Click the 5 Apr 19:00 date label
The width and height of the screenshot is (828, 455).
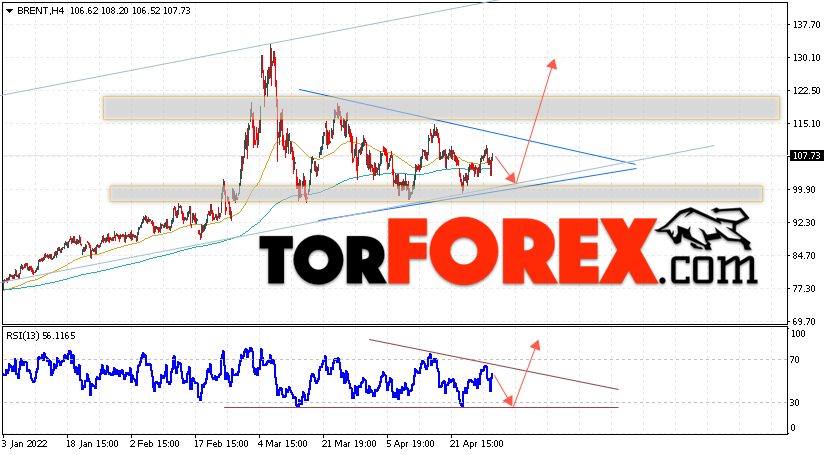click(411, 444)
